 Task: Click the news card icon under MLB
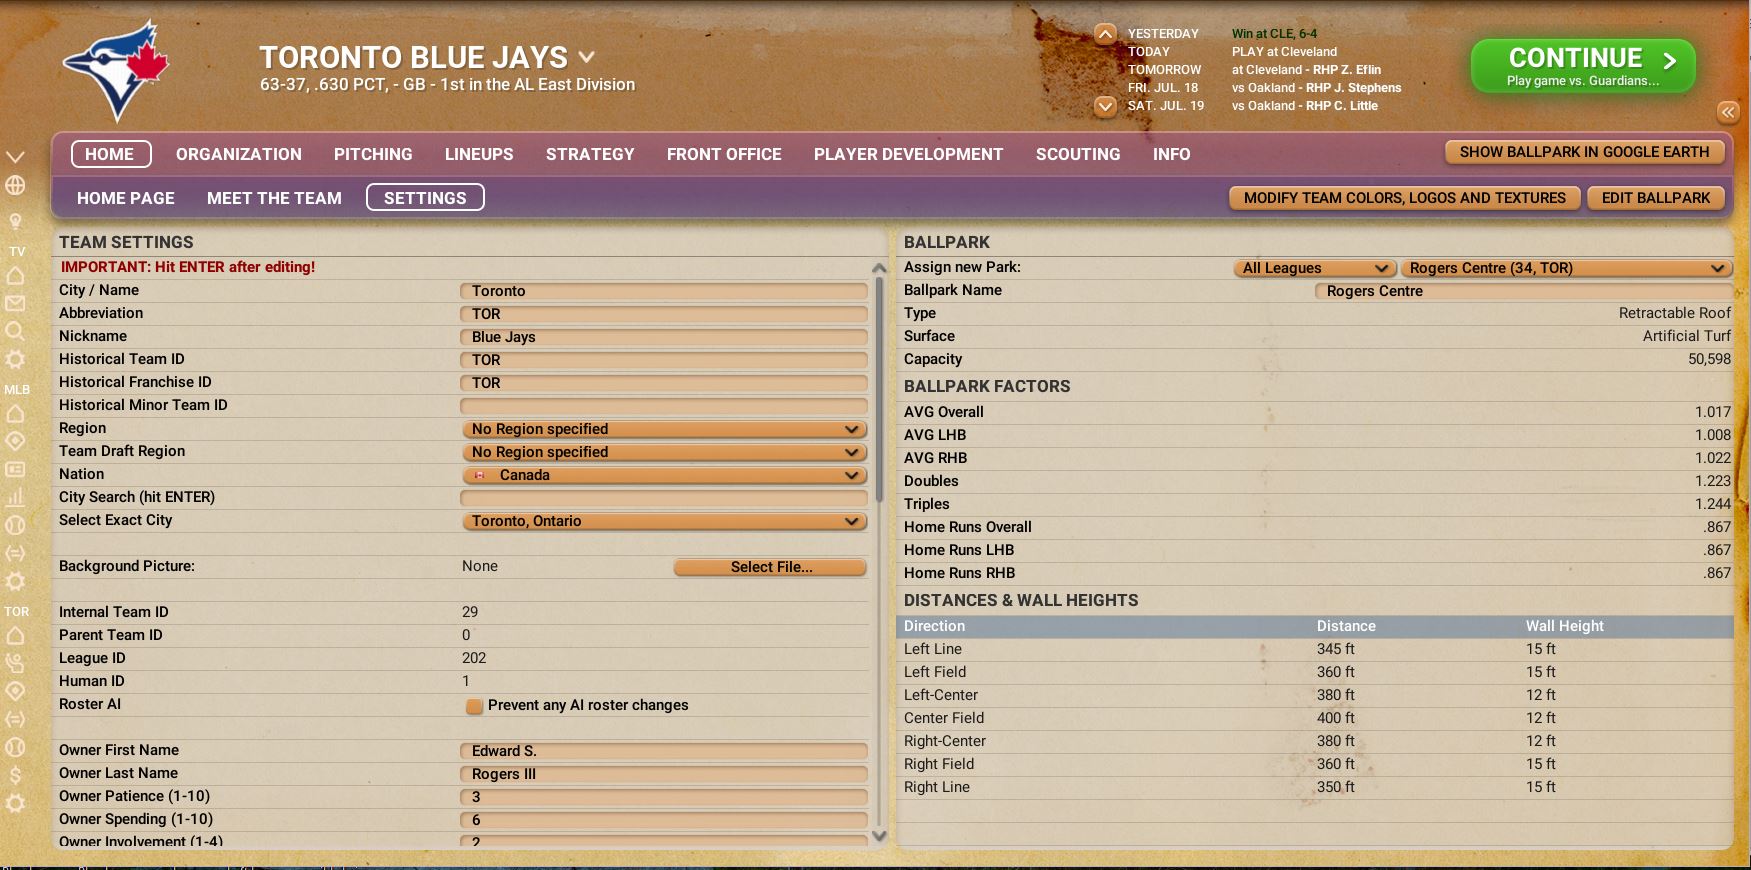coord(15,469)
